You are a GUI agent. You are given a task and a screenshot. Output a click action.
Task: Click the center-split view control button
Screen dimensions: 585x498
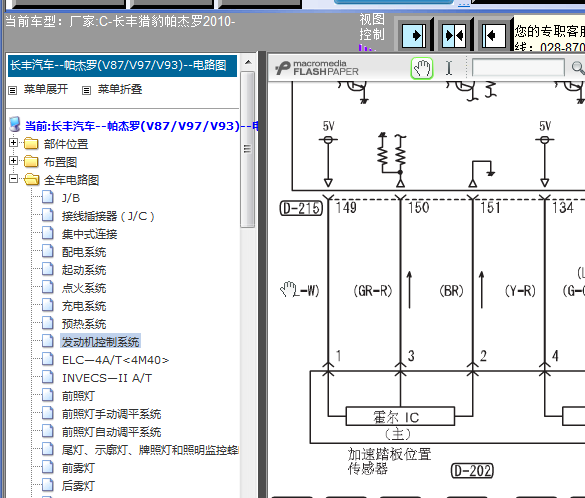coord(454,35)
